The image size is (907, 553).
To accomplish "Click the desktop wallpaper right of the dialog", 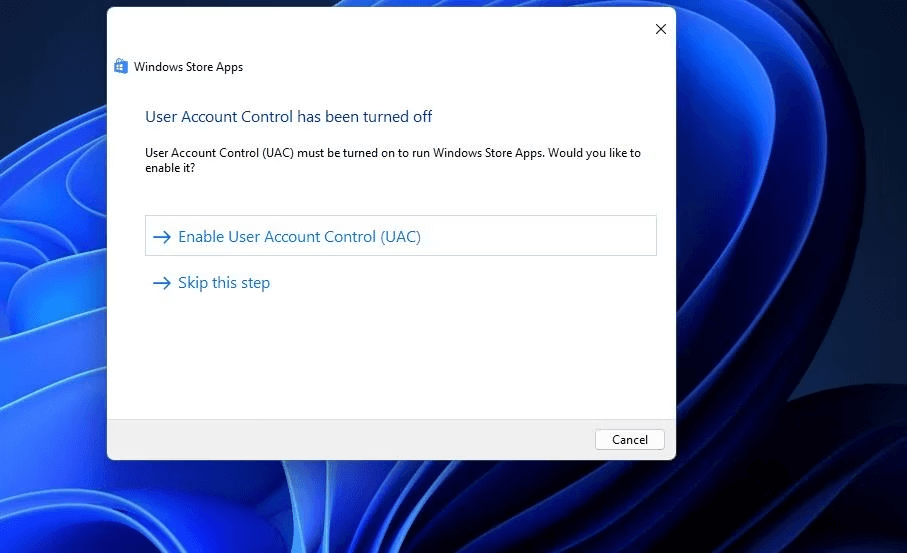I will [x=790, y=250].
